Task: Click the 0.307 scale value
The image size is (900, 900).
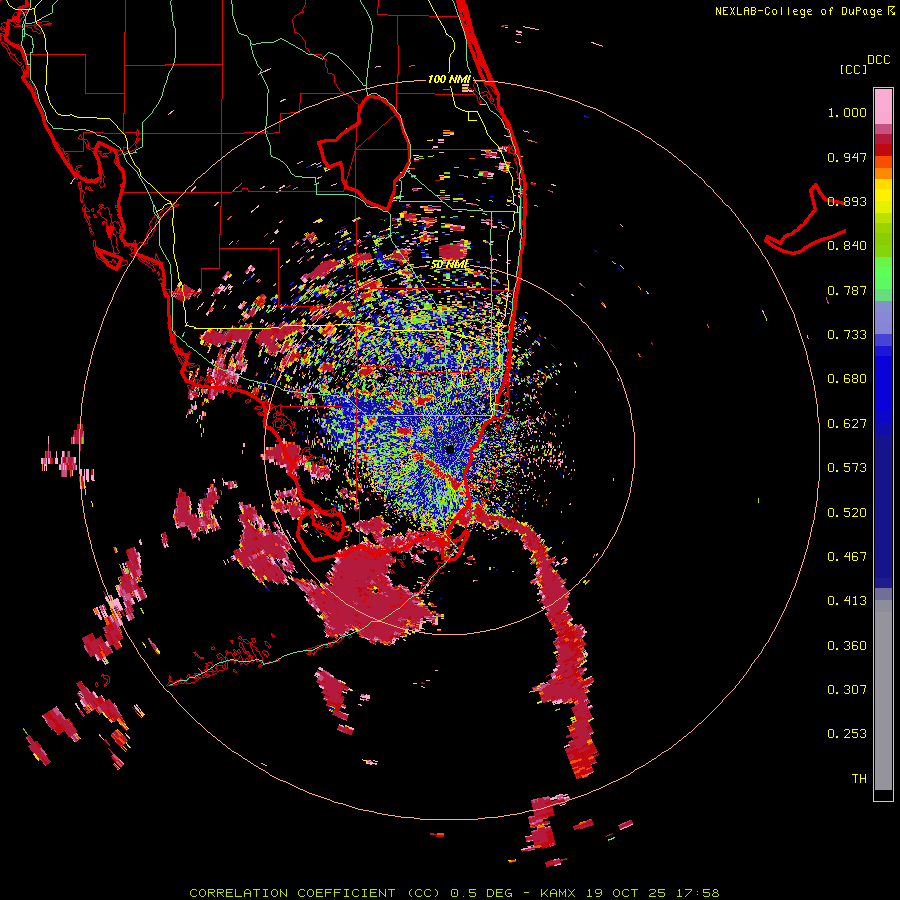Action: (847, 690)
